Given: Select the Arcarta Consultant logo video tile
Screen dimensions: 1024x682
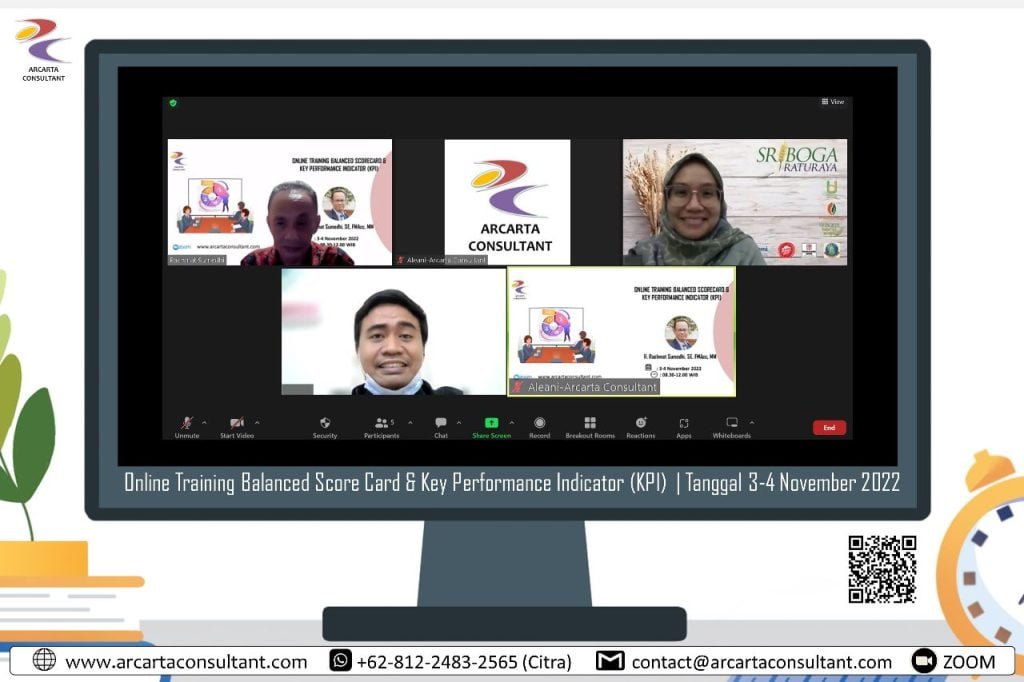Looking at the screenshot, I should click(508, 202).
